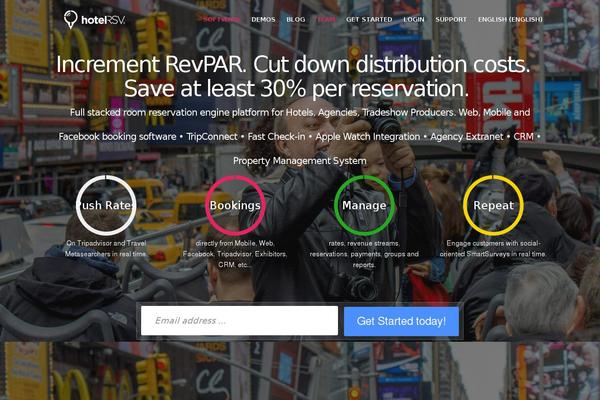Image resolution: width=600 pixels, height=400 pixels.
Task: Click the Push Rates circle
Action: [106, 206]
